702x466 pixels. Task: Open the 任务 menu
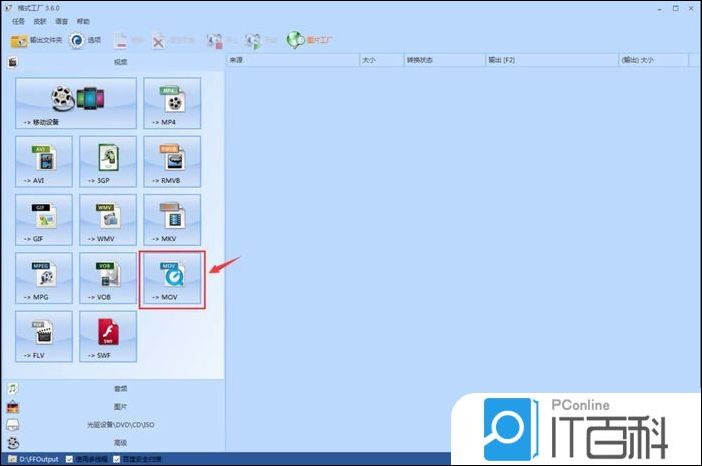click(18, 21)
